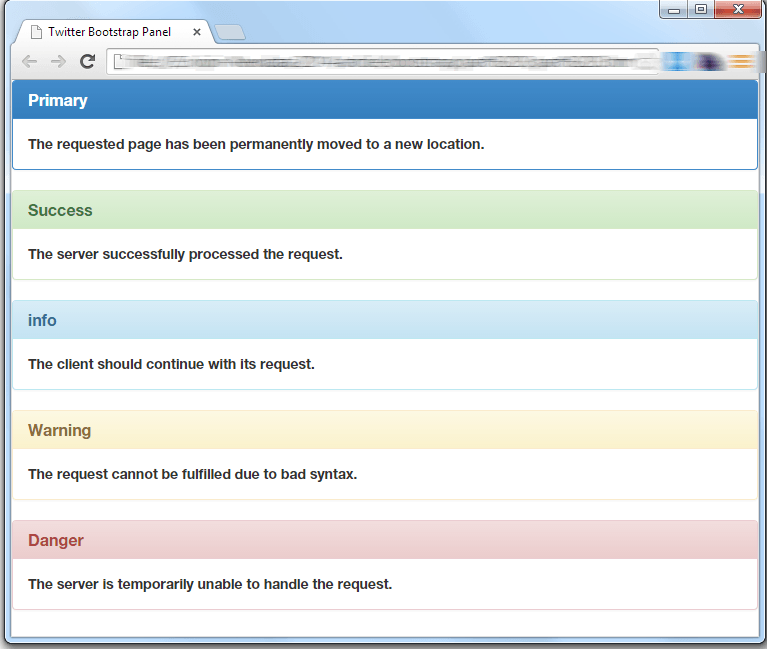Click text 'The server is temporarily unable to handle'
This screenshot has height=649, width=767.
pyautogui.click(x=168, y=584)
